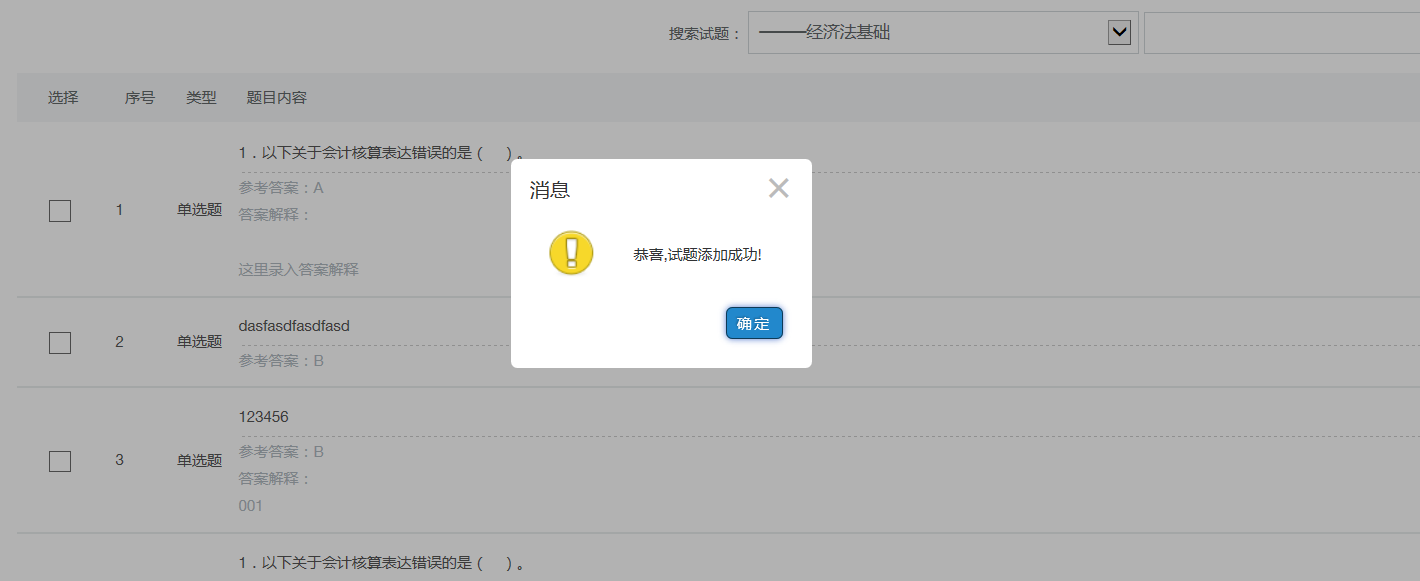Viewport: 1420px width, 581px height.
Task: Expand the 搜索试题 dropdown arrow
Action: 1119,33
